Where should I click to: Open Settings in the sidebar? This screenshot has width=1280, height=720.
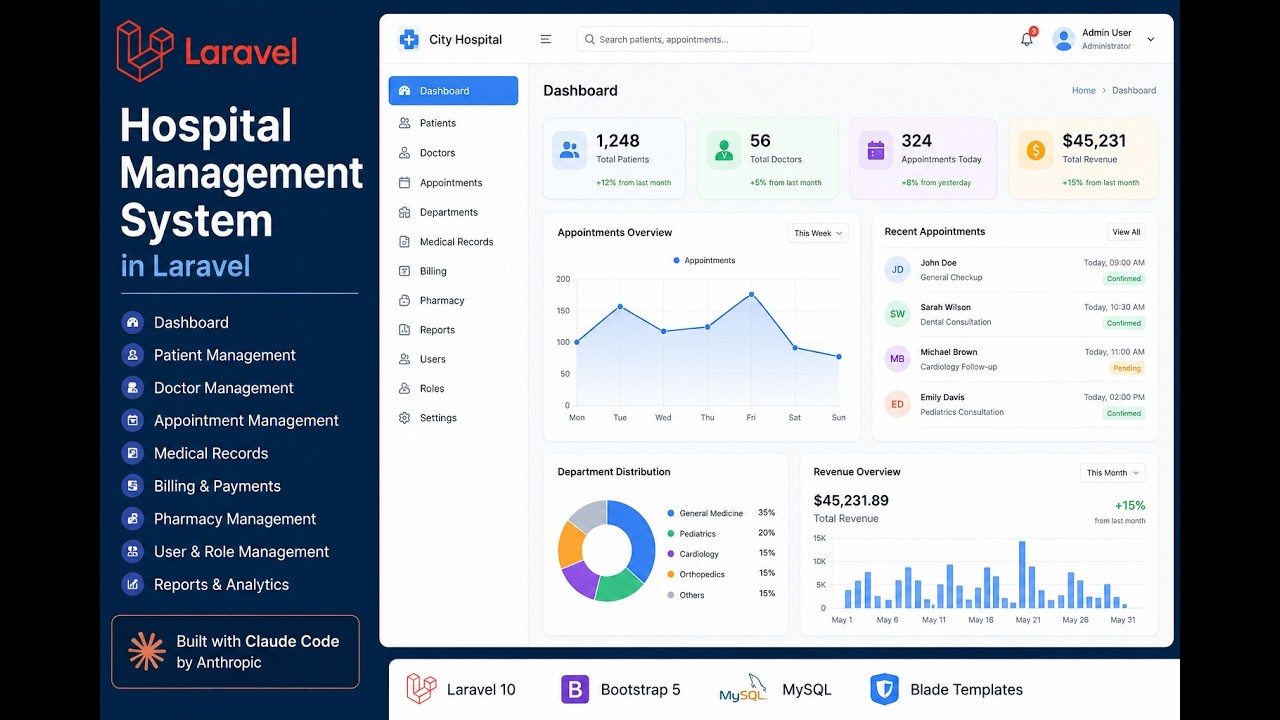click(x=453, y=418)
